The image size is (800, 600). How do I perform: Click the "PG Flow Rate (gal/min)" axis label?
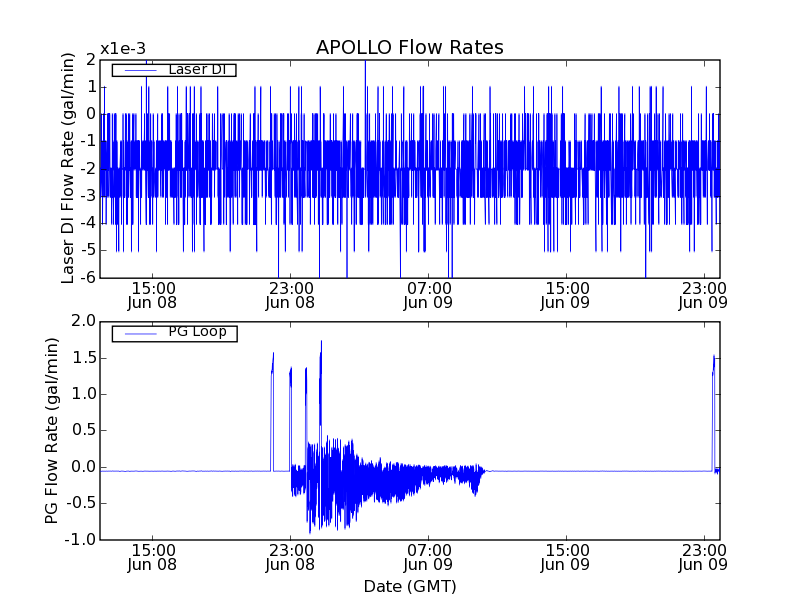(x=52, y=430)
